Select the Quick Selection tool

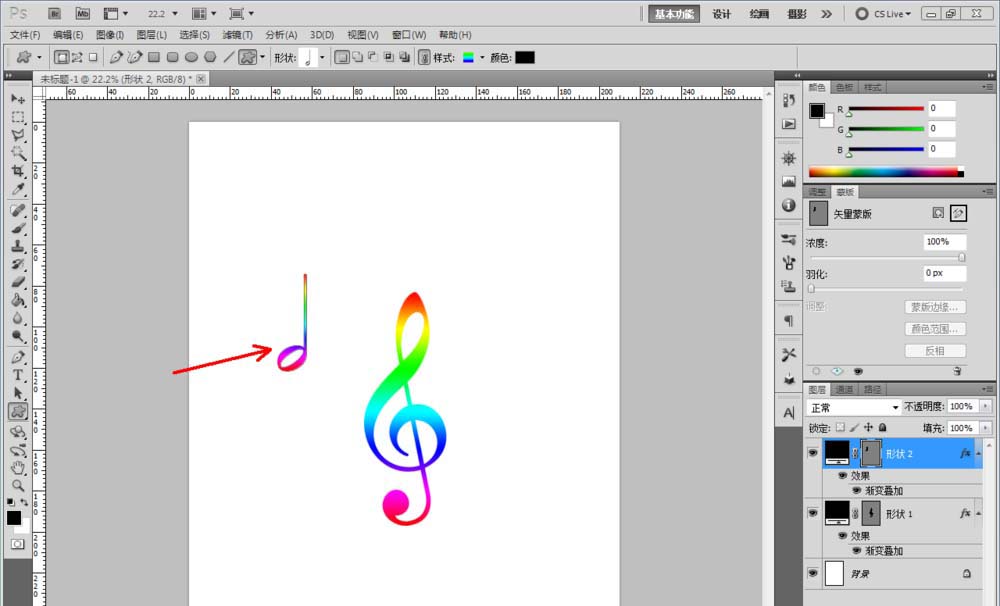[x=18, y=153]
